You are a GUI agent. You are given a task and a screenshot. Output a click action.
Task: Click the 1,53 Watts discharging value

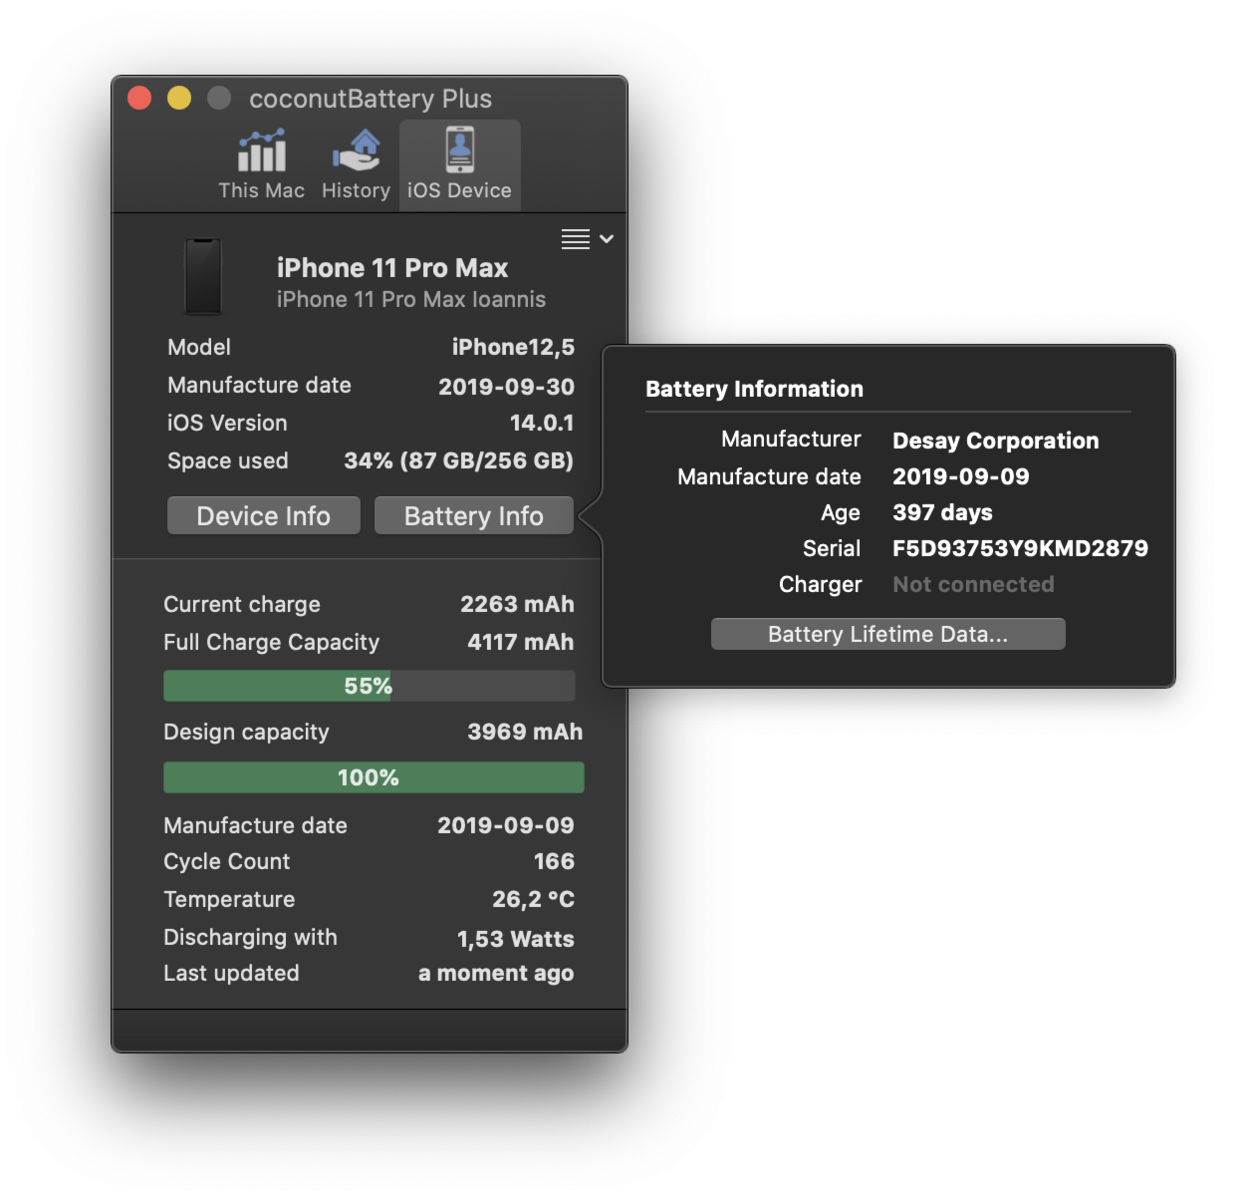[515, 939]
